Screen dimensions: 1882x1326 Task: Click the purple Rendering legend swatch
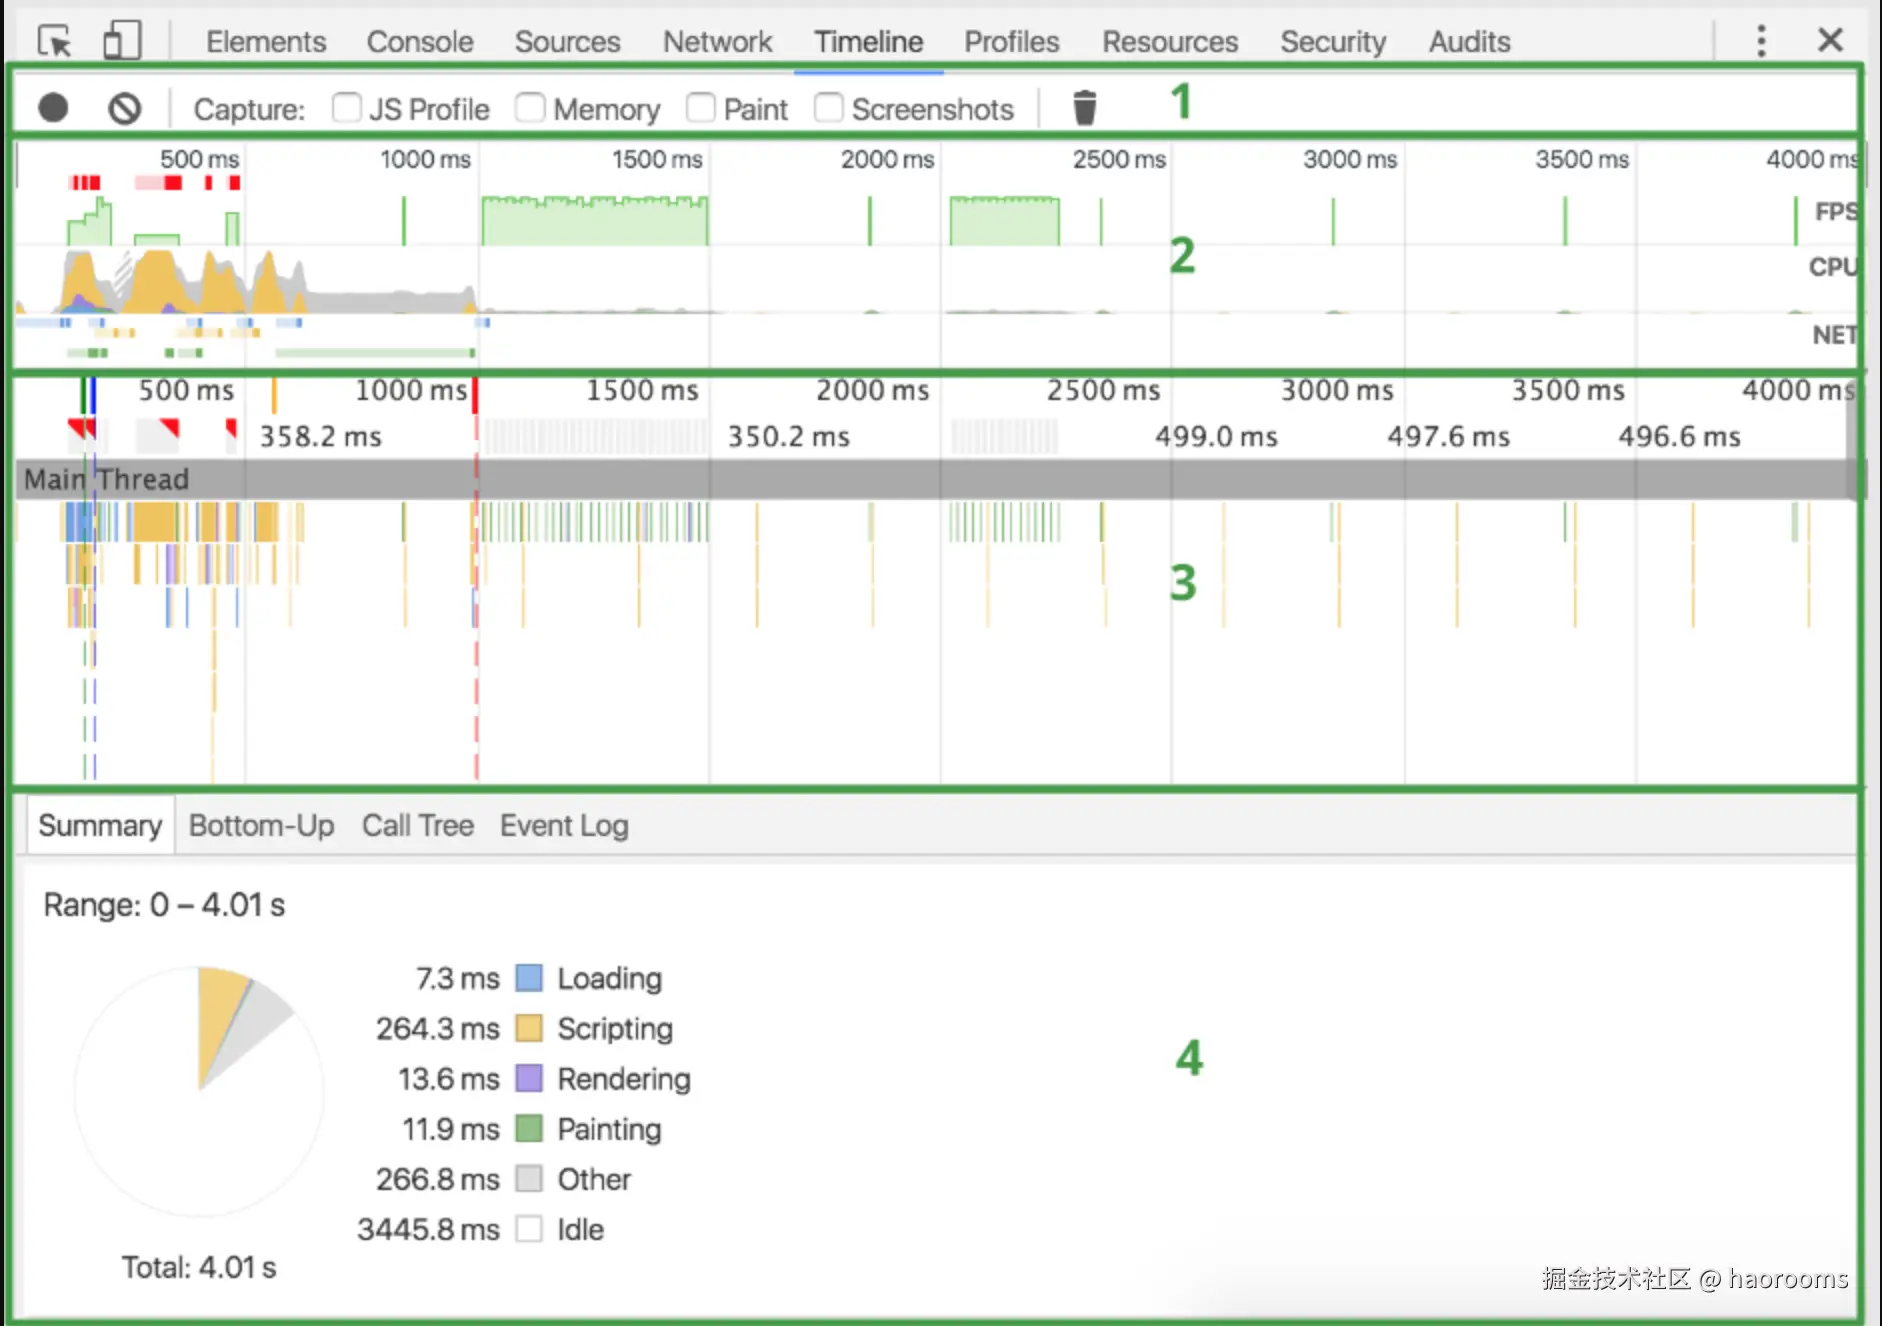[529, 1078]
